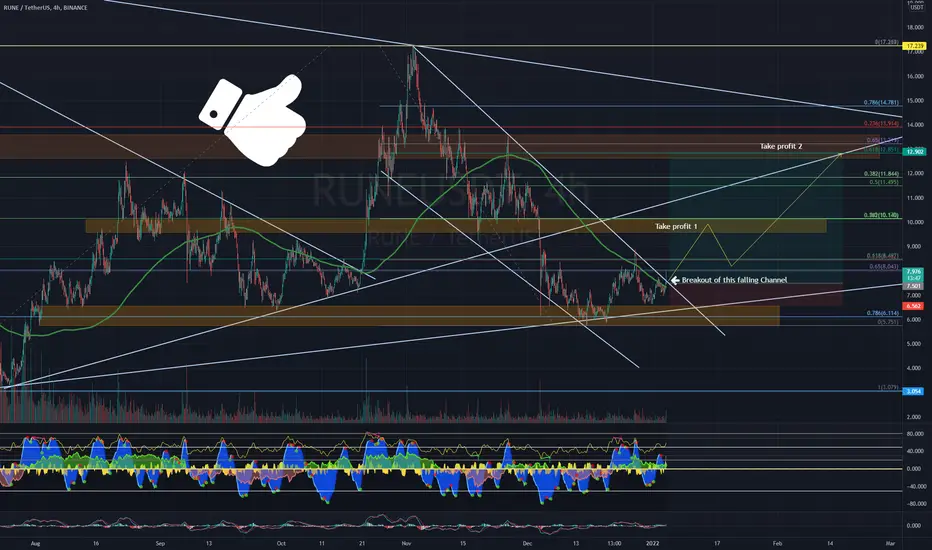Select Fibonacci level label 0(5.751)

tap(888, 322)
